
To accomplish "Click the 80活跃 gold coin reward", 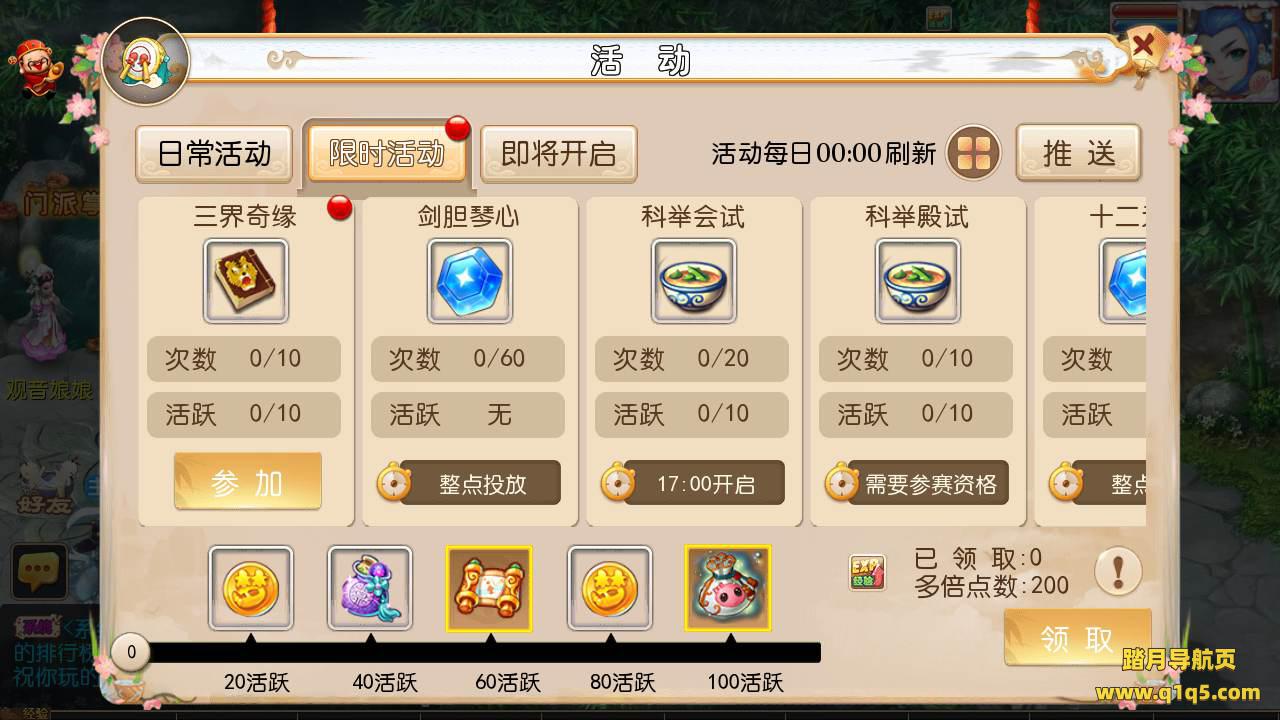I will point(610,588).
